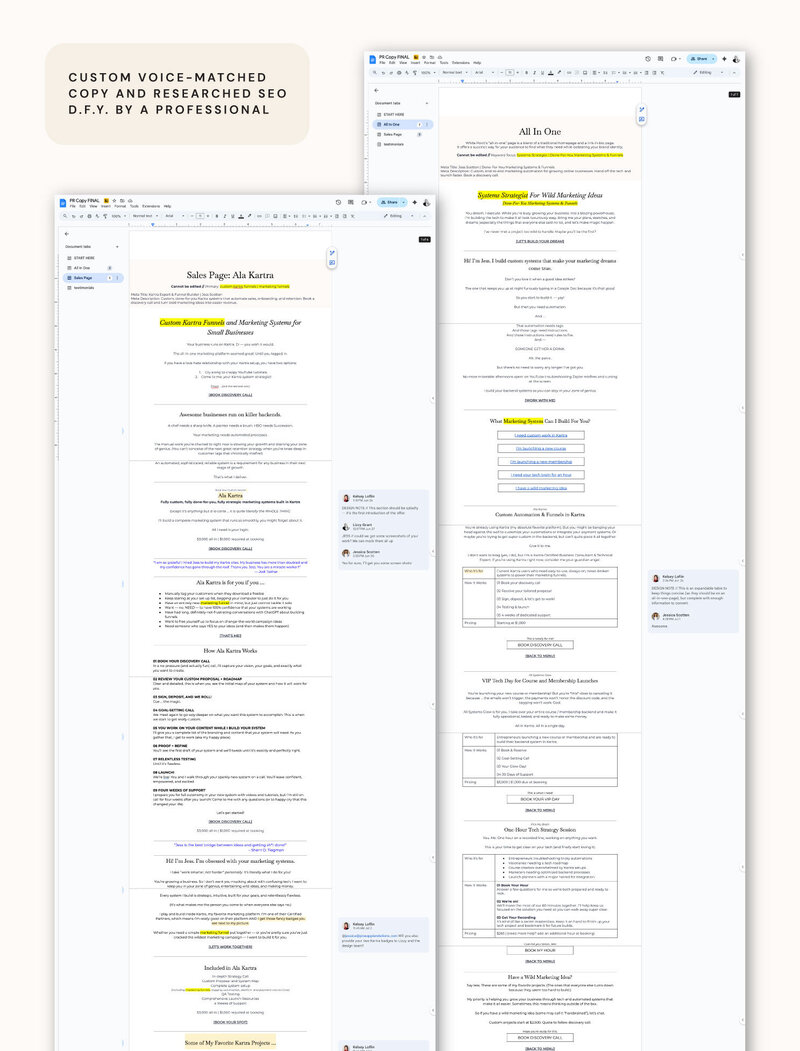Enable underline formatting
Viewport: 800px width, 1051px height.
pos(231,215)
